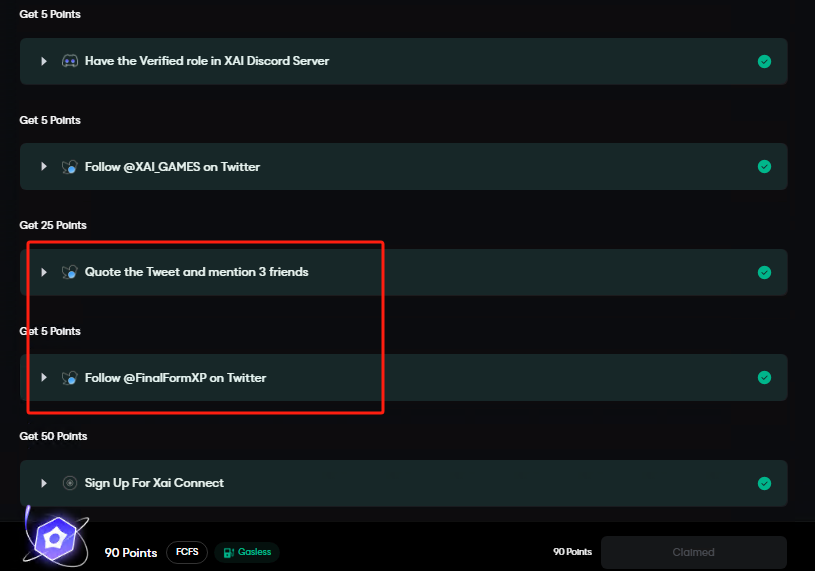Click the circle icon beside Sign Up For Xai Connect

click(70, 483)
